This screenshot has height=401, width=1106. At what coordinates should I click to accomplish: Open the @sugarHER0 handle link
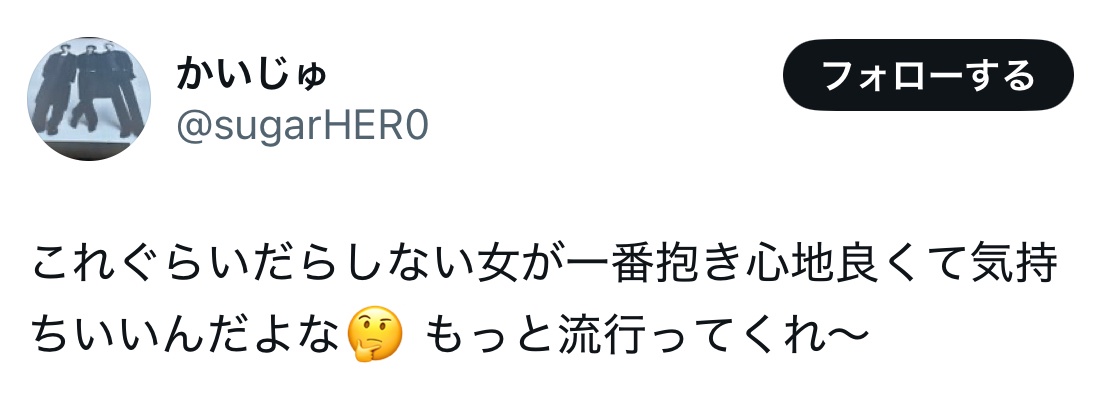click(302, 127)
